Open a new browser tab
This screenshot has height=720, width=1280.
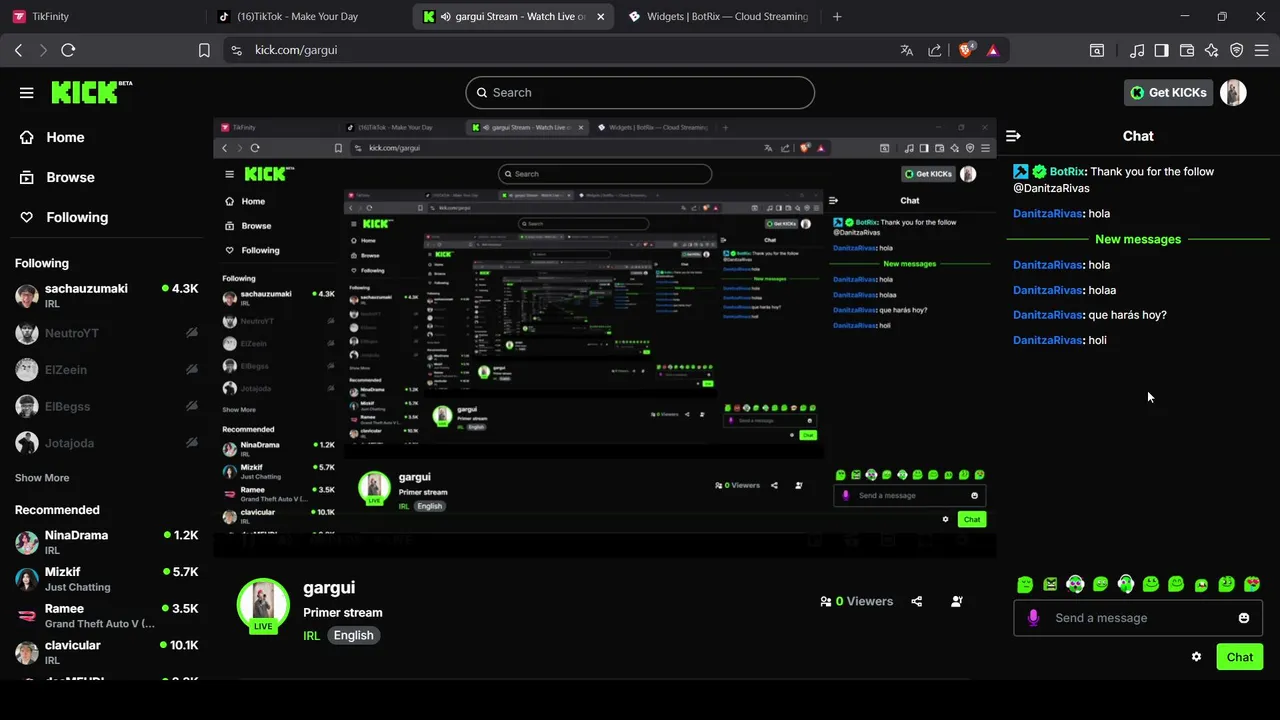(837, 16)
